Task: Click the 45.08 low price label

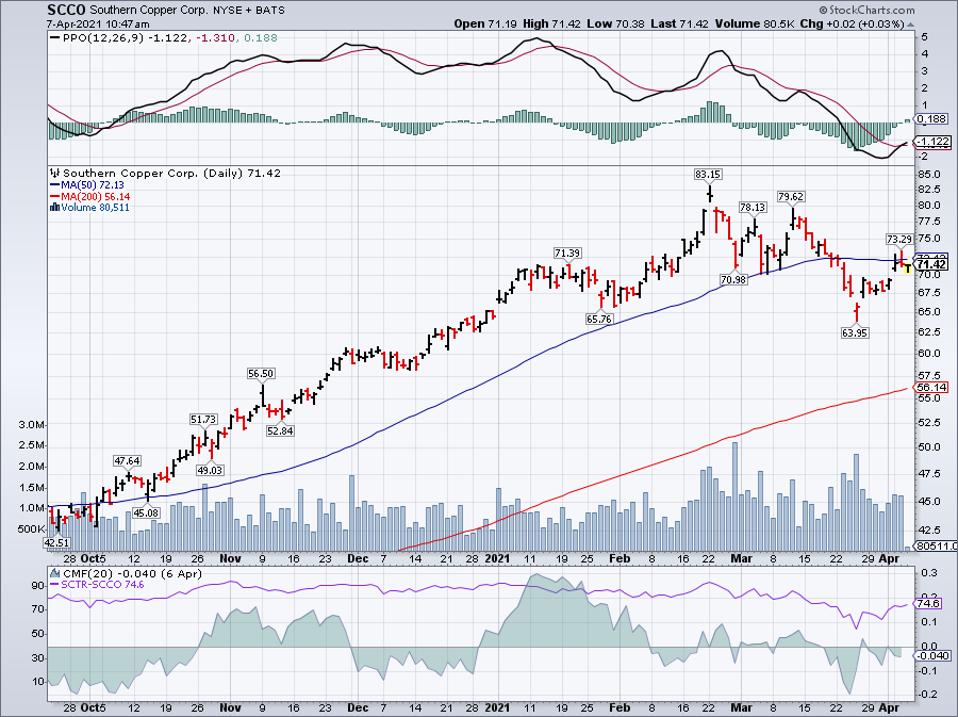Action: coord(146,513)
